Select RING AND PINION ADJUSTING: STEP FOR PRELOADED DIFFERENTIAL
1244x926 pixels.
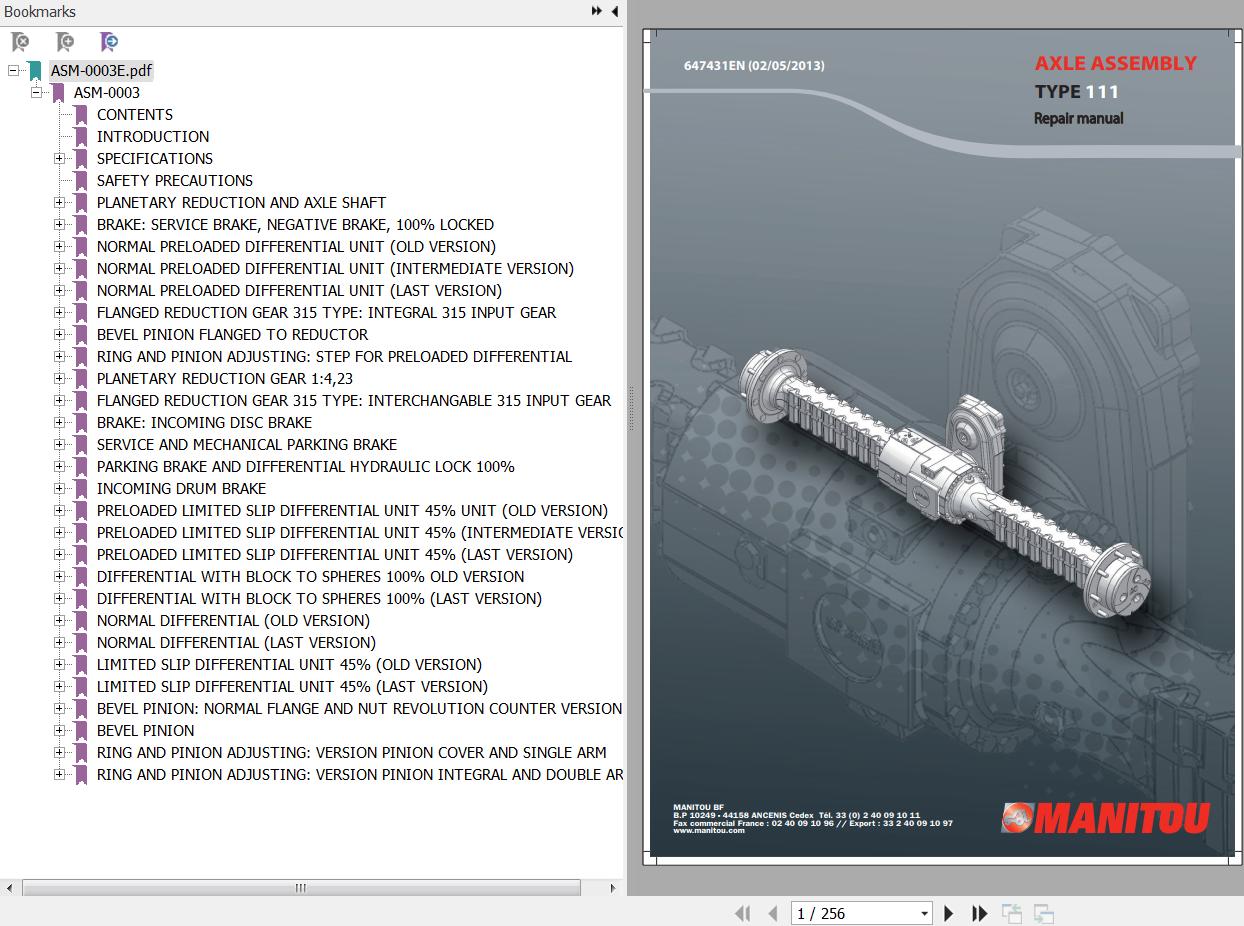point(334,357)
